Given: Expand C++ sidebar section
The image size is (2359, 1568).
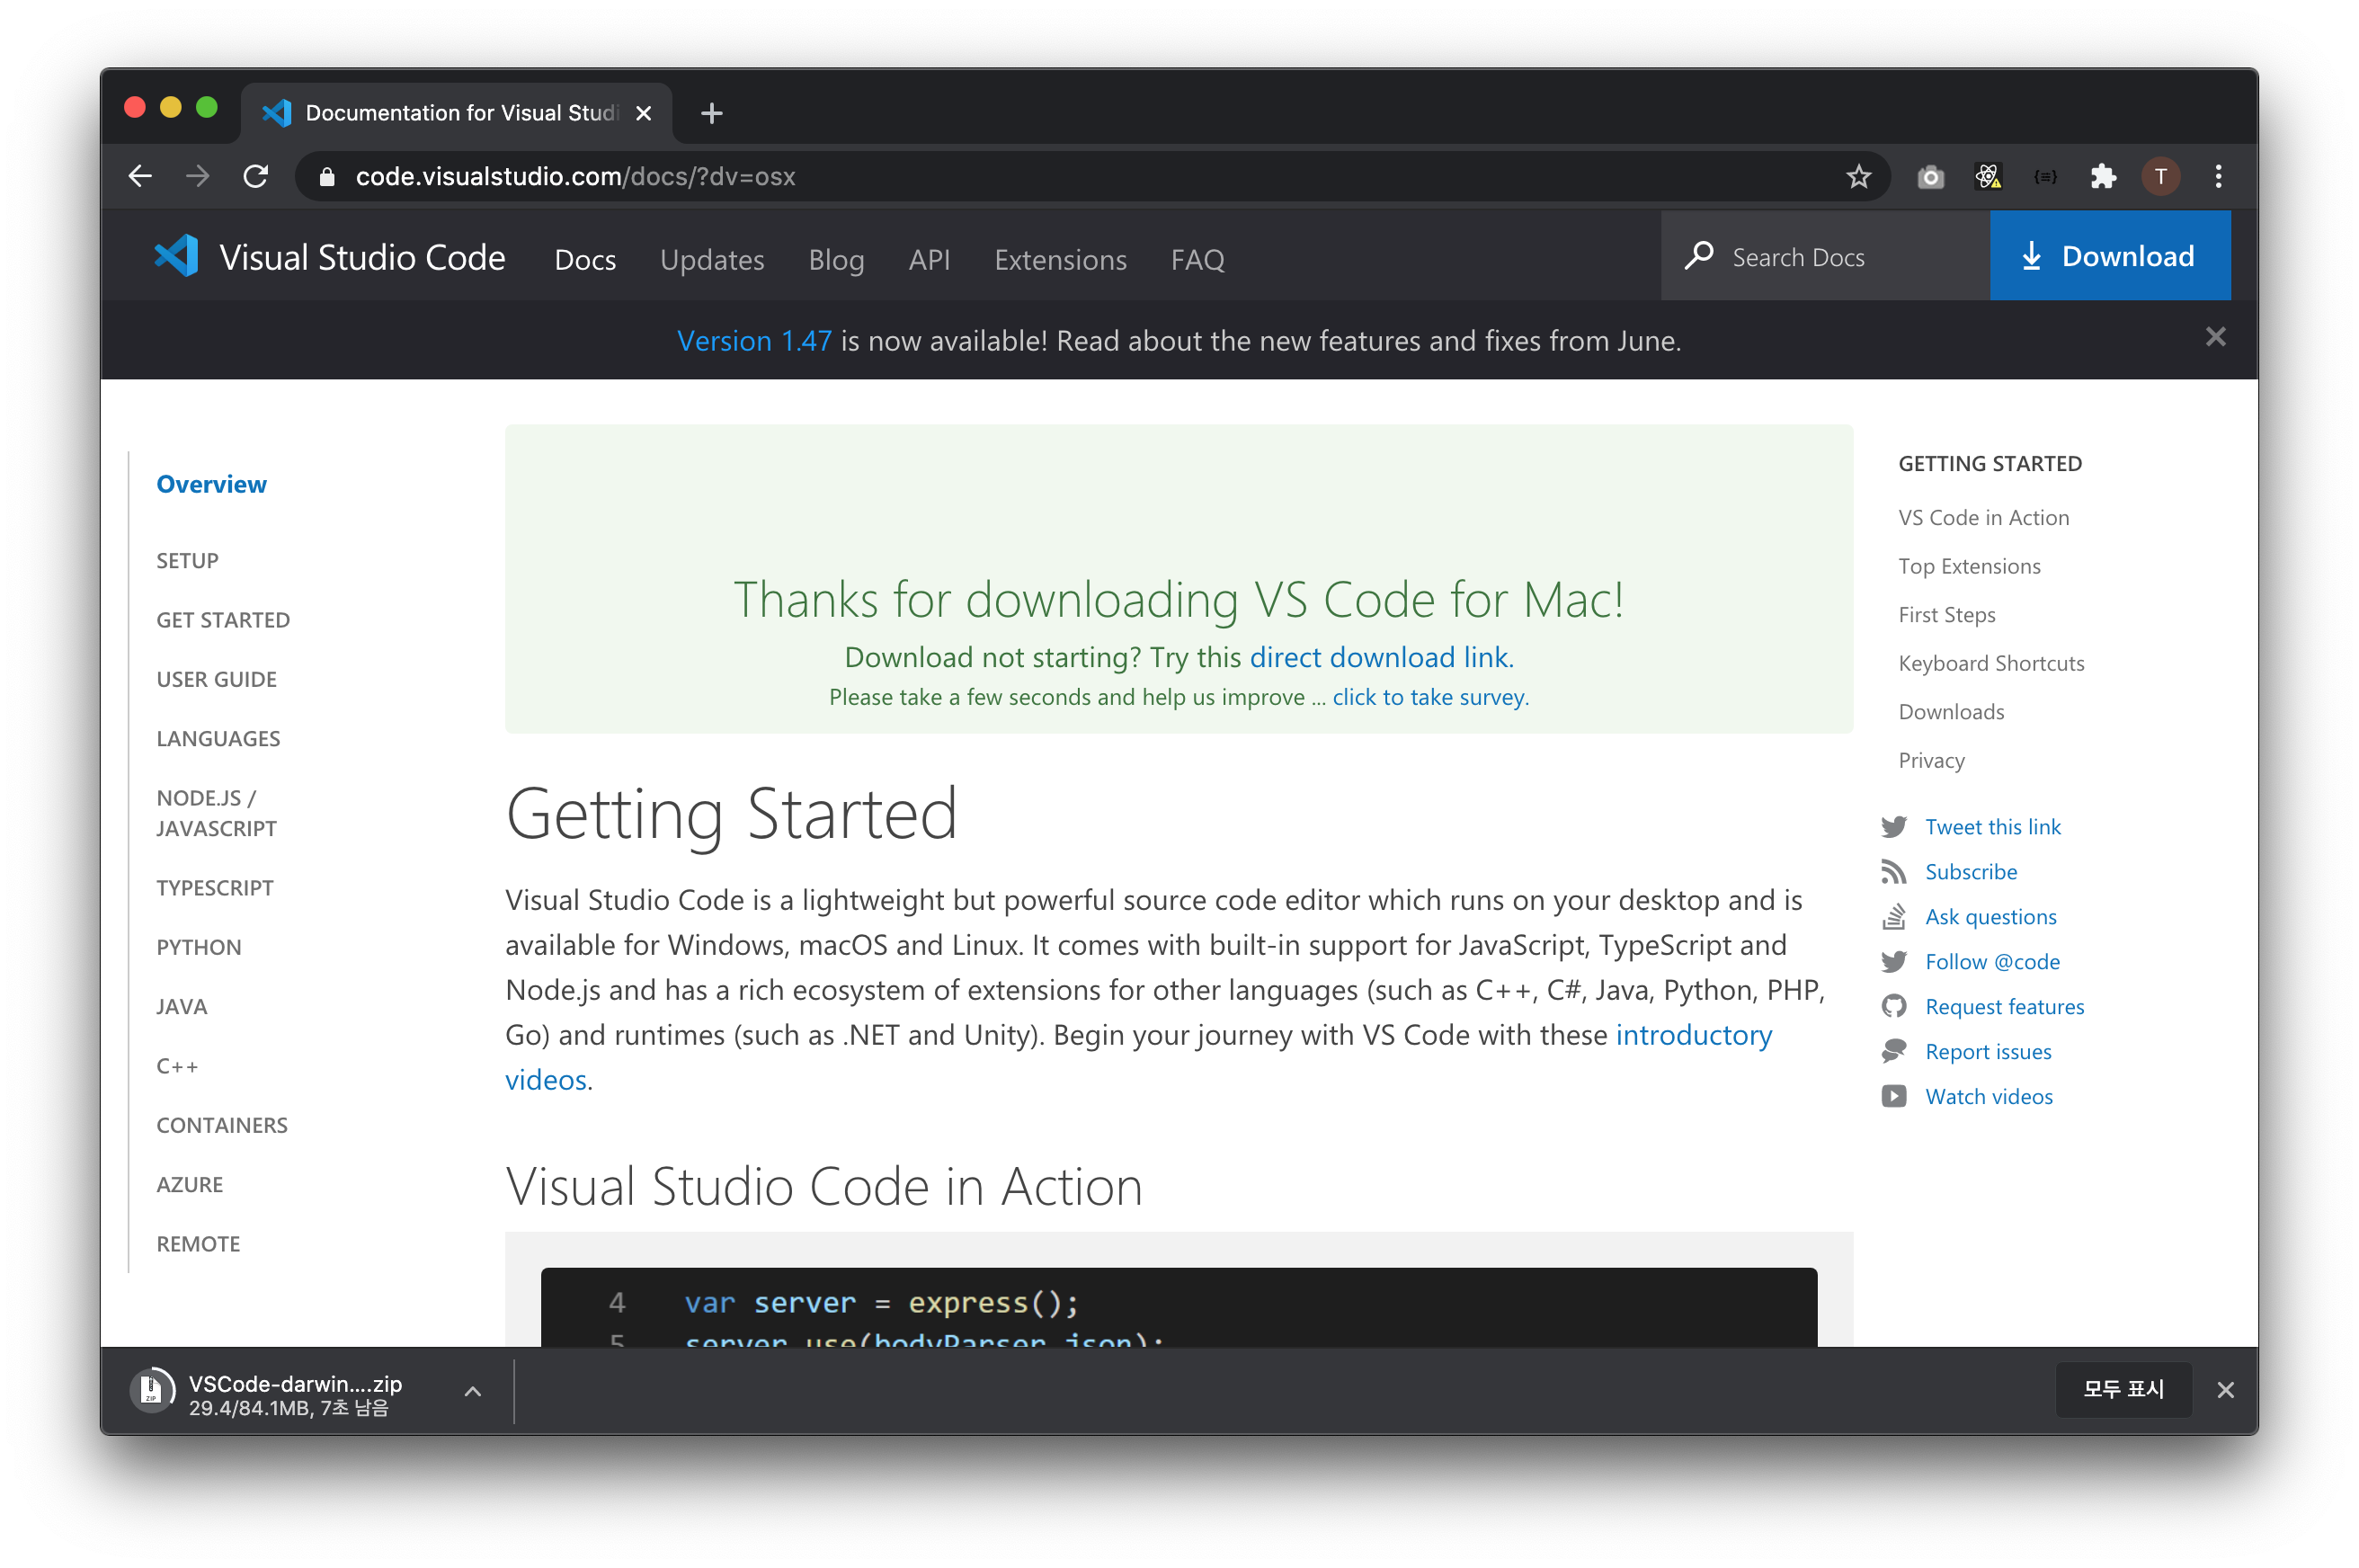Looking at the screenshot, I should tap(177, 1066).
